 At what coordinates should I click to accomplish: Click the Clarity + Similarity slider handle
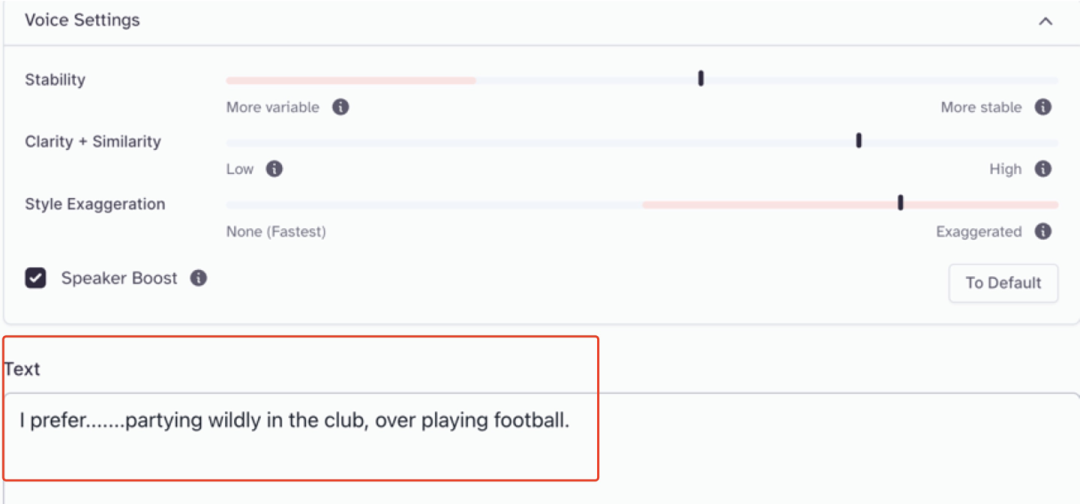point(858,140)
